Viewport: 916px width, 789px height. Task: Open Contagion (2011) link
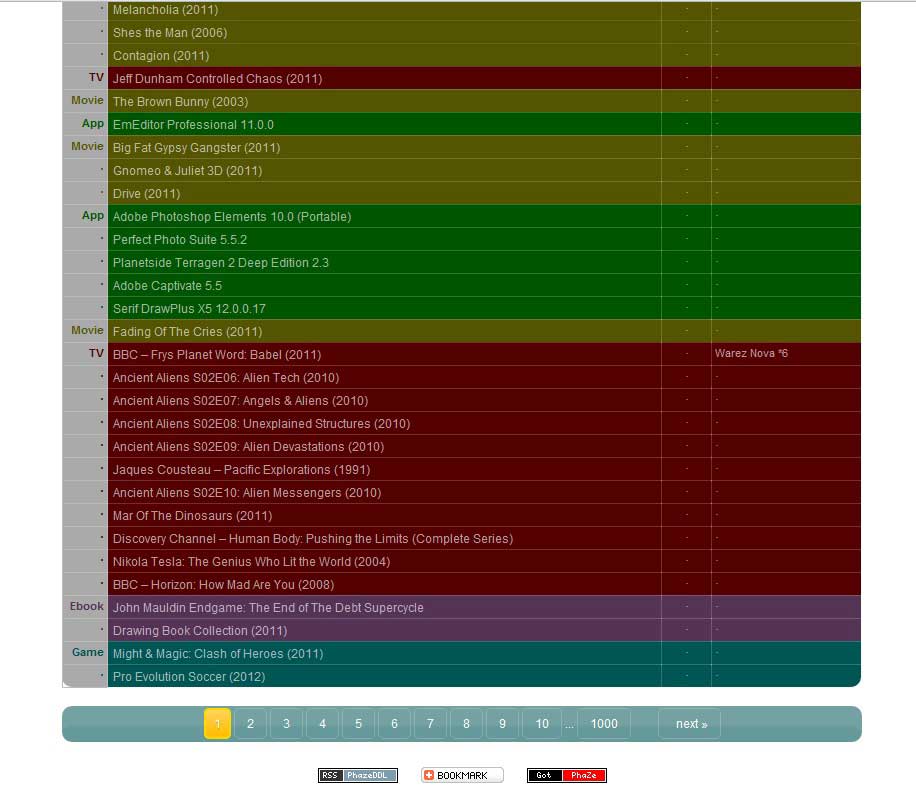coord(161,55)
